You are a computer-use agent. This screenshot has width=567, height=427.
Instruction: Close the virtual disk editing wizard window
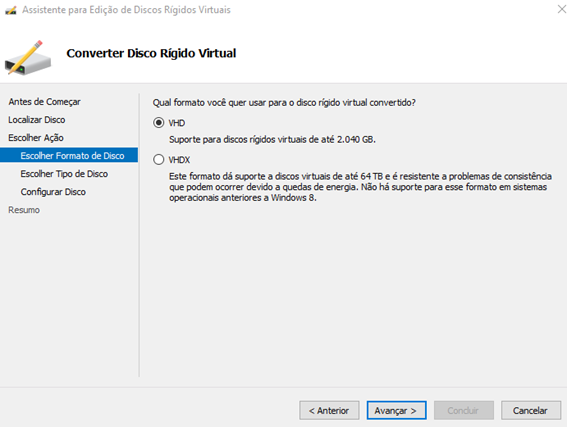point(562,9)
